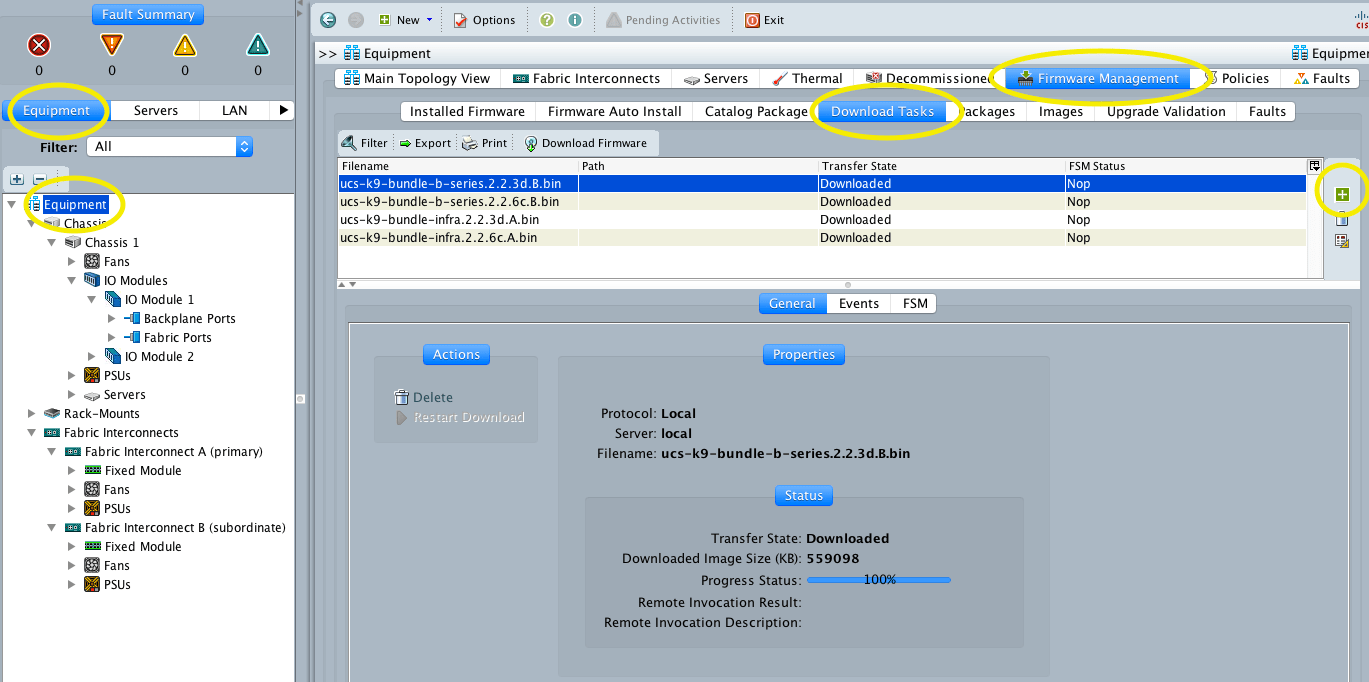Click the Fault Summary button
Screen dimensions: 1369x682
tap(147, 14)
